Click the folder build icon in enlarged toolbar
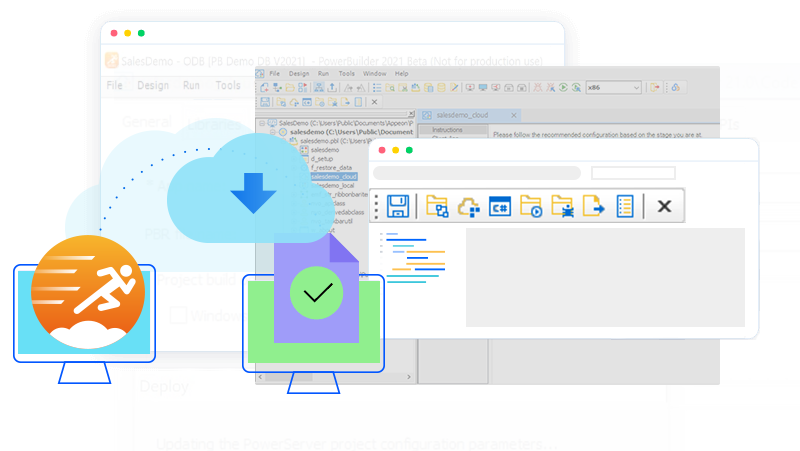 point(437,207)
